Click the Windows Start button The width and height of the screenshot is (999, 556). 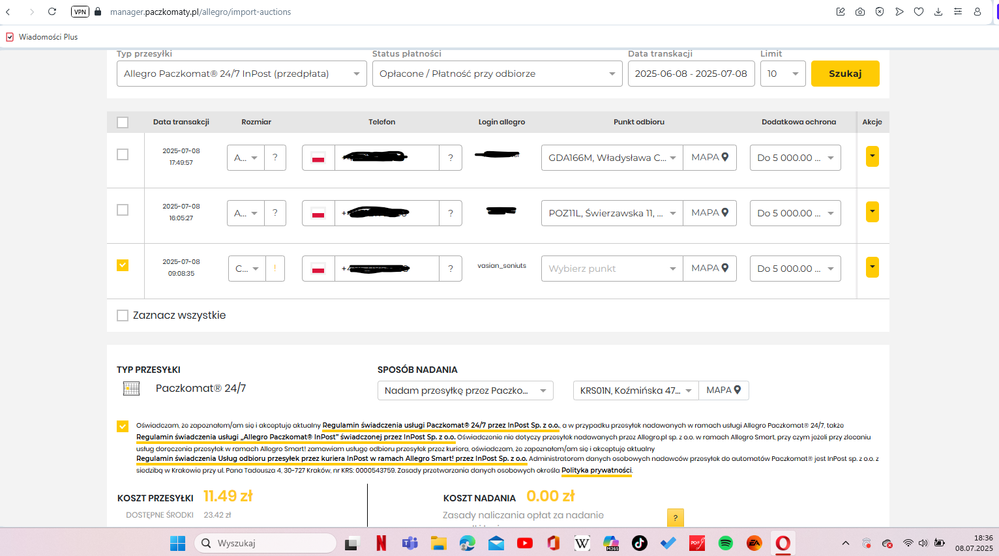178,543
